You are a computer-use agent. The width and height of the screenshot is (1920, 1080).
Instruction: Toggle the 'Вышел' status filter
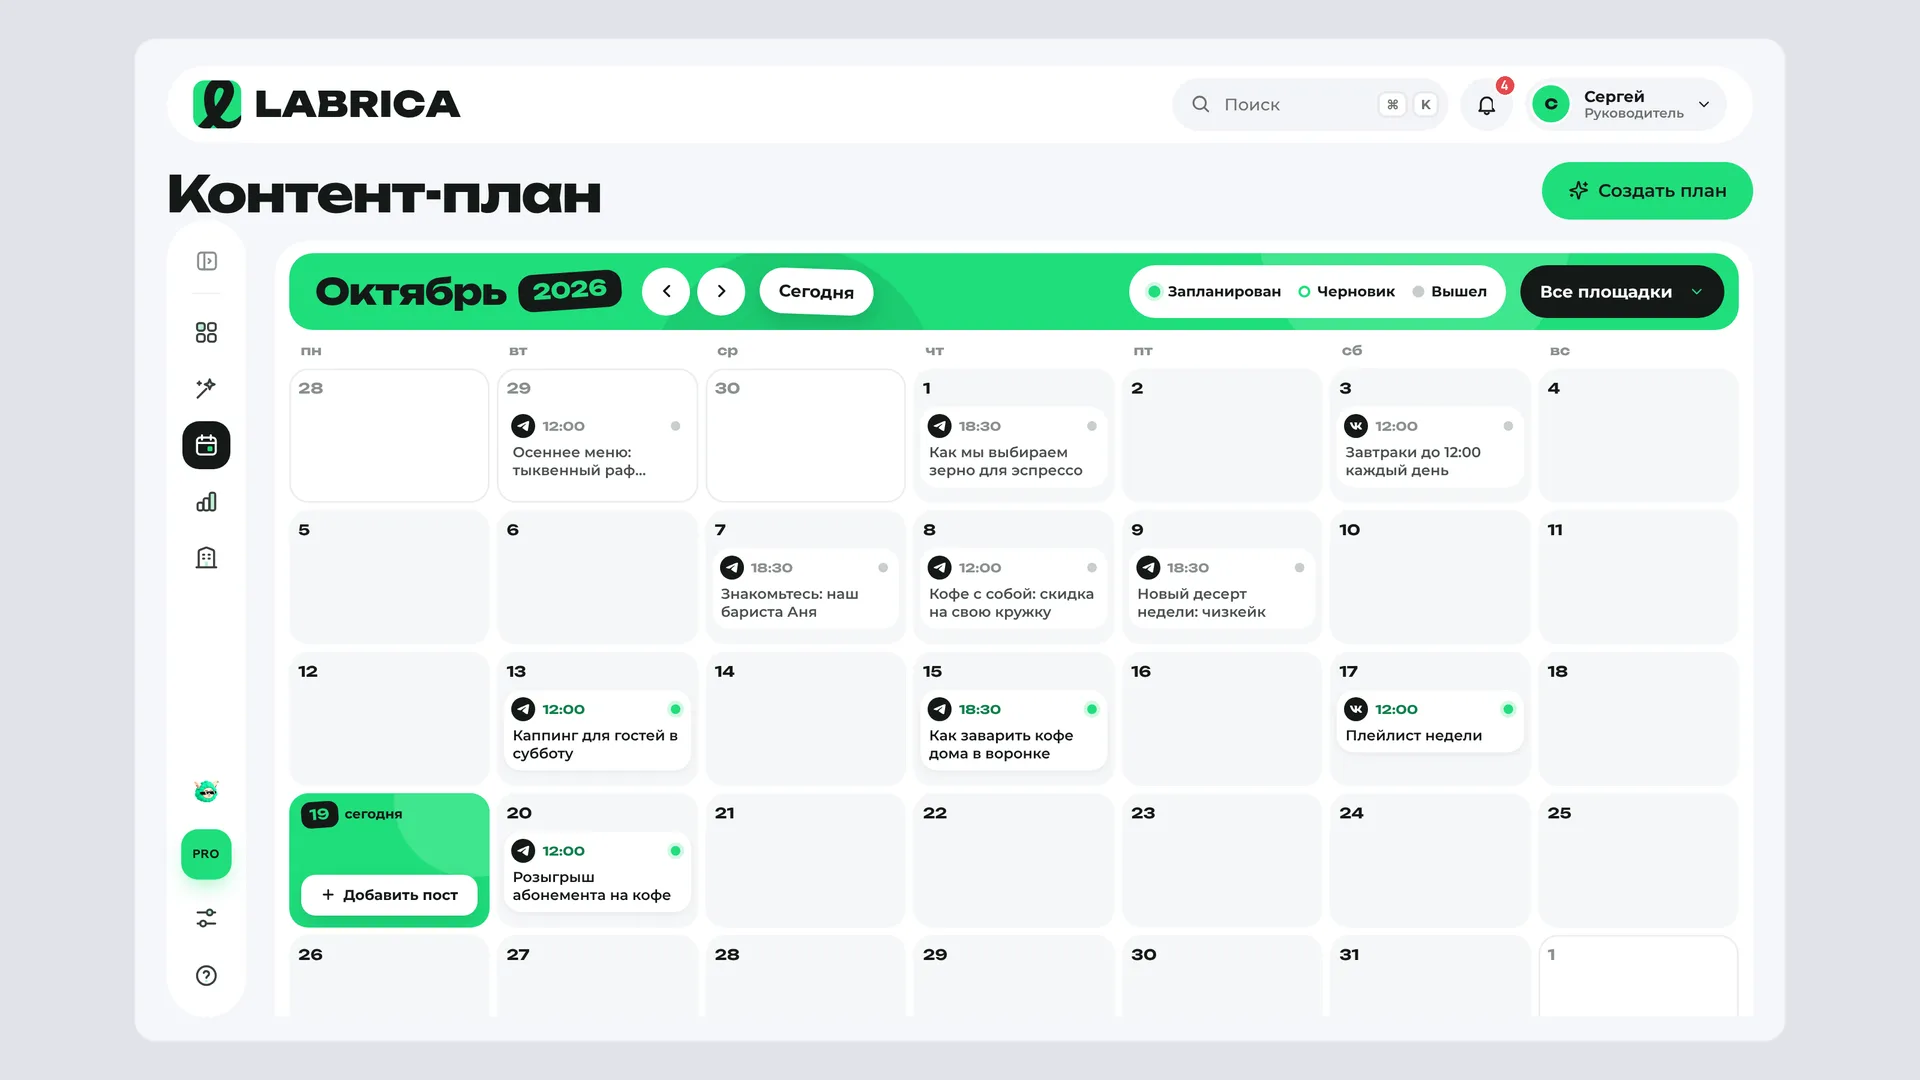tap(1450, 292)
